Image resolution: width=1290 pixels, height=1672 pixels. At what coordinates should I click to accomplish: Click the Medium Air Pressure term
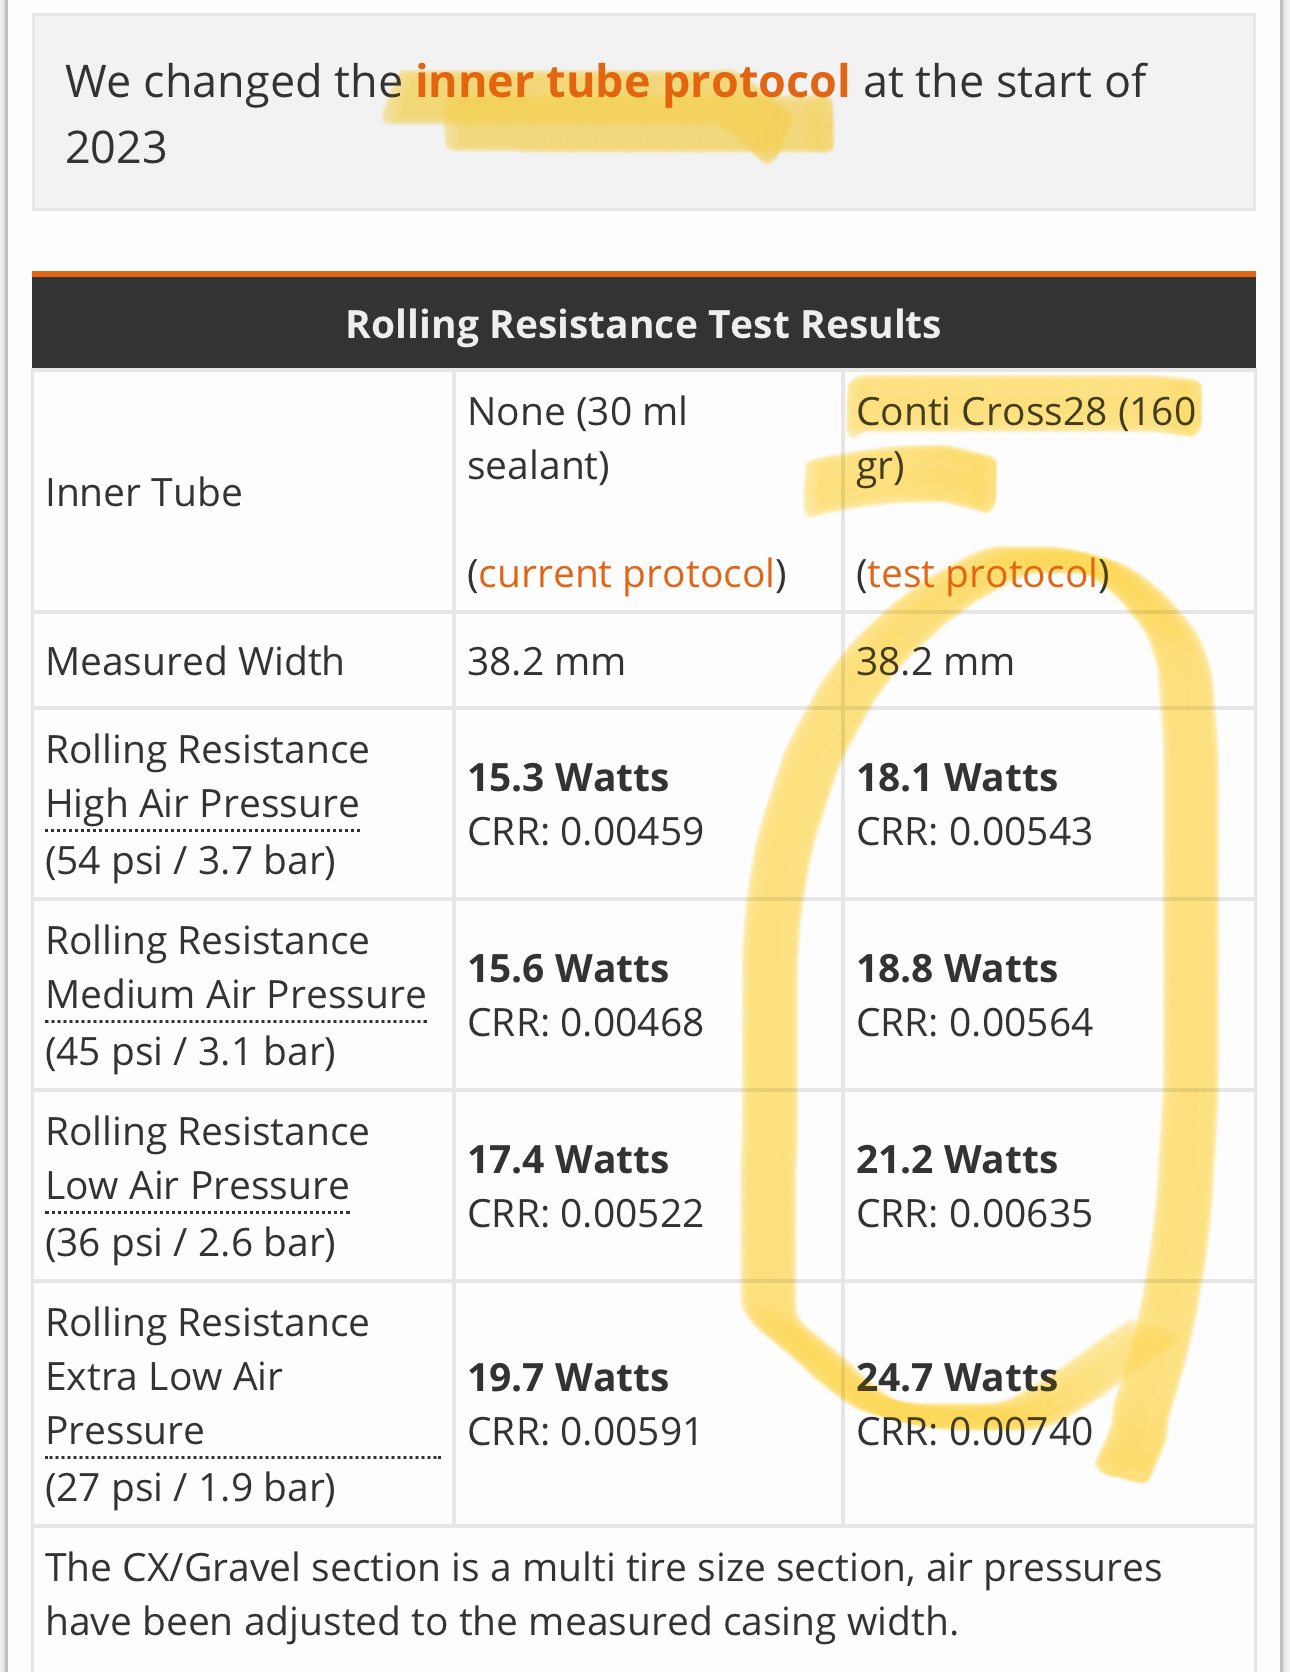(x=236, y=995)
